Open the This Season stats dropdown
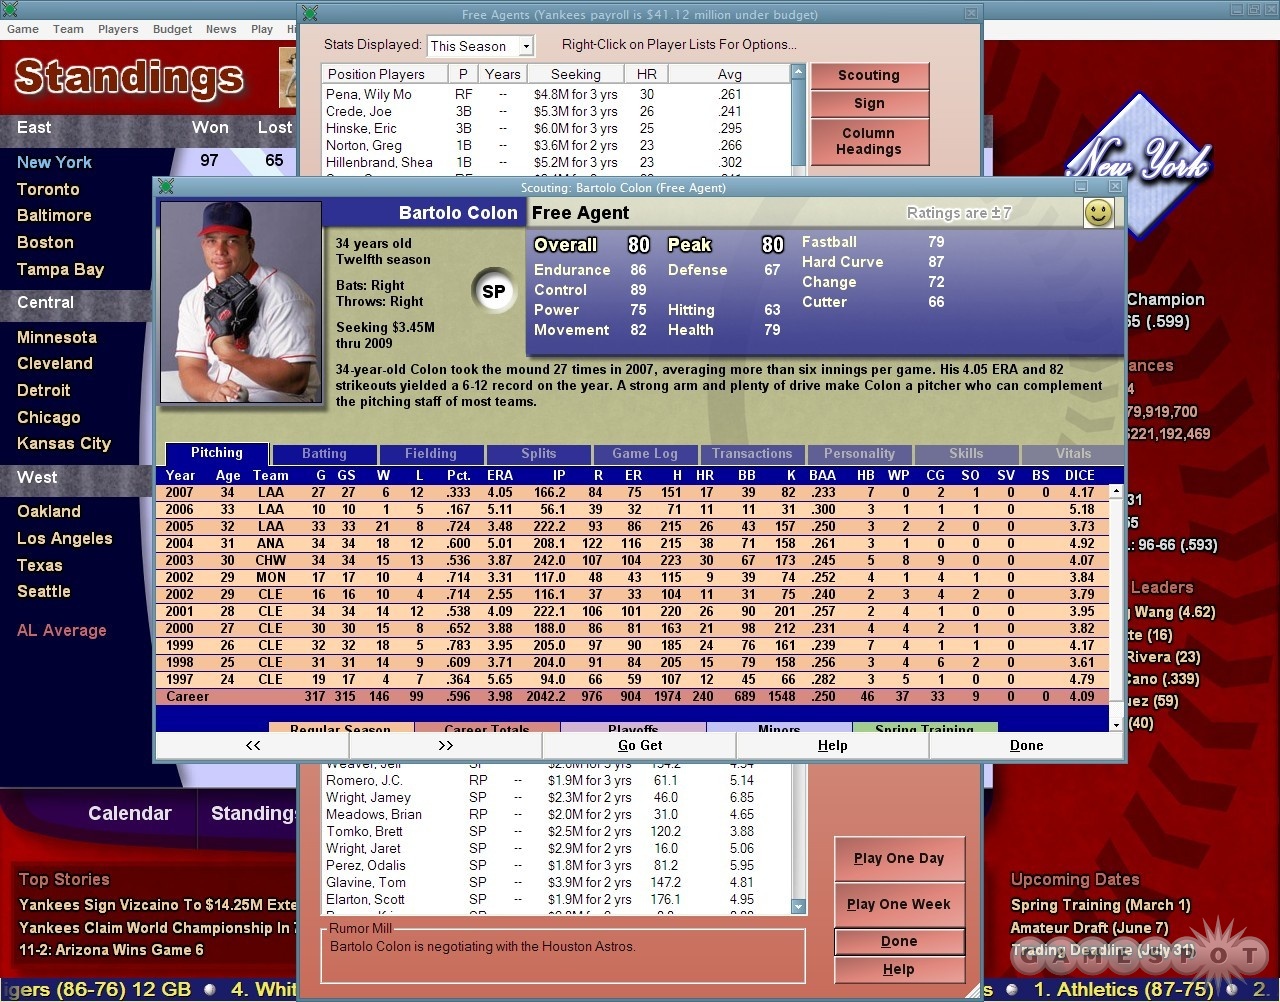 (480, 45)
